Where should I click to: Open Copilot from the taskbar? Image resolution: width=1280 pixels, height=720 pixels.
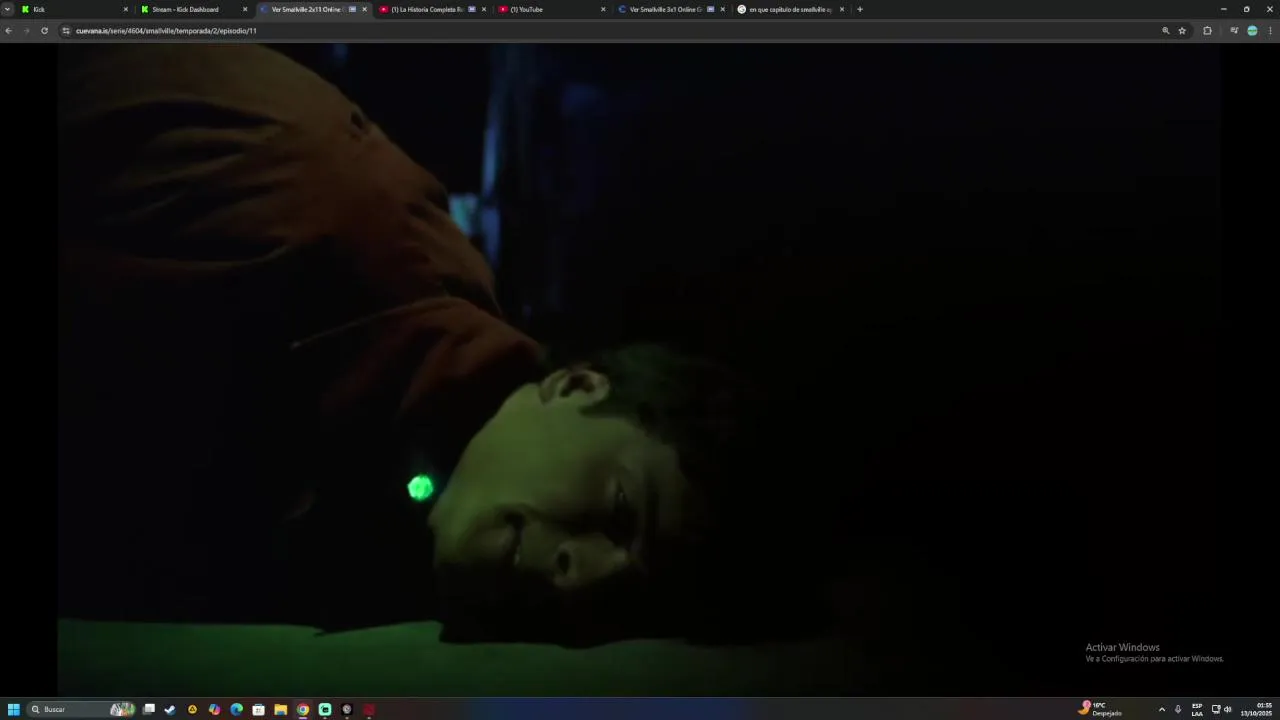pos(214,709)
